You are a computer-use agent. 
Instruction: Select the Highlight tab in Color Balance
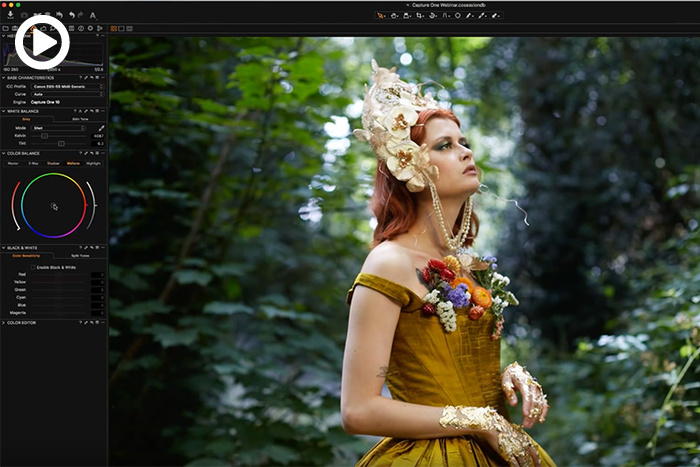(93, 163)
